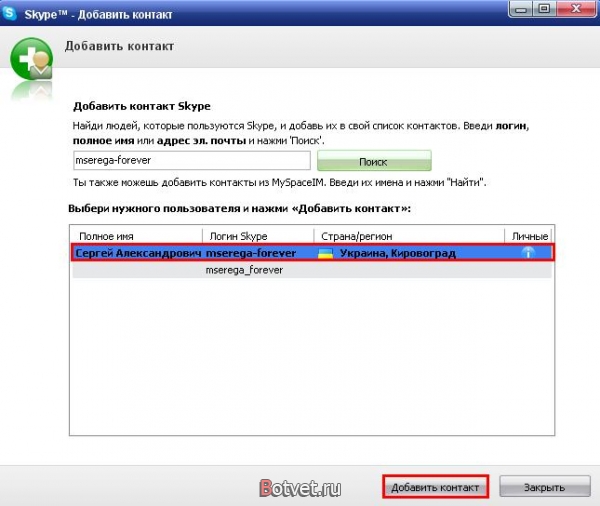Screen dimensions: 600x506
Task: Click the green add-contact icon
Action: pos(31,59)
